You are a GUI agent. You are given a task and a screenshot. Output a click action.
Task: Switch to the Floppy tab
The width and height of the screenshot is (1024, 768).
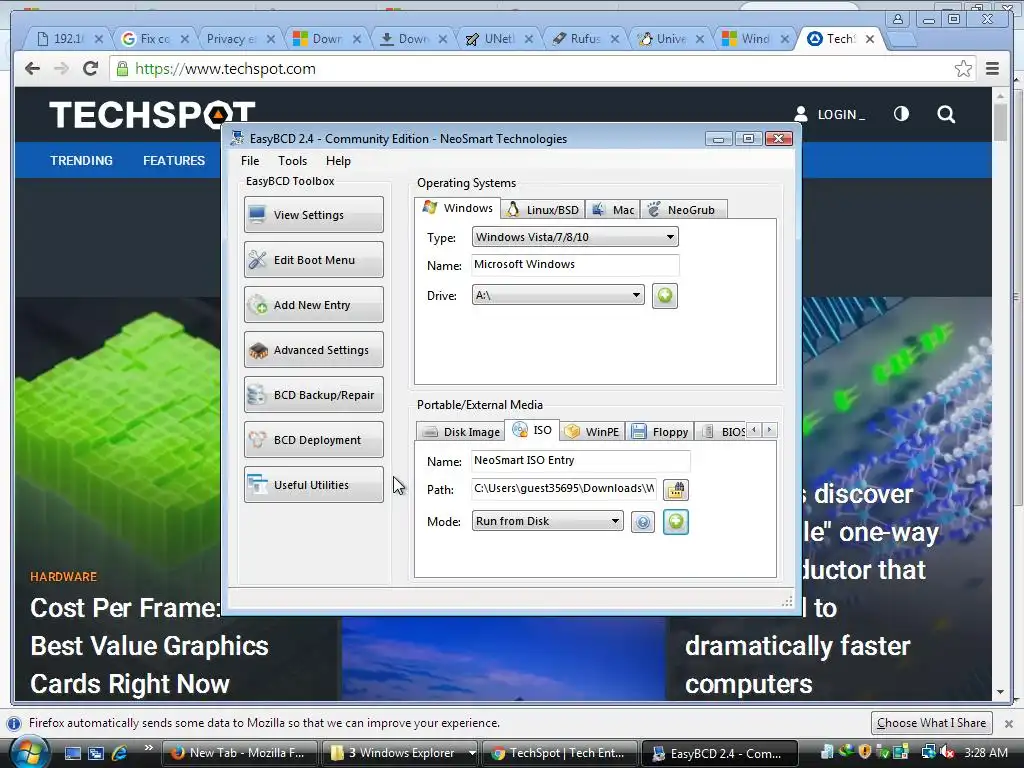click(x=660, y=432)
